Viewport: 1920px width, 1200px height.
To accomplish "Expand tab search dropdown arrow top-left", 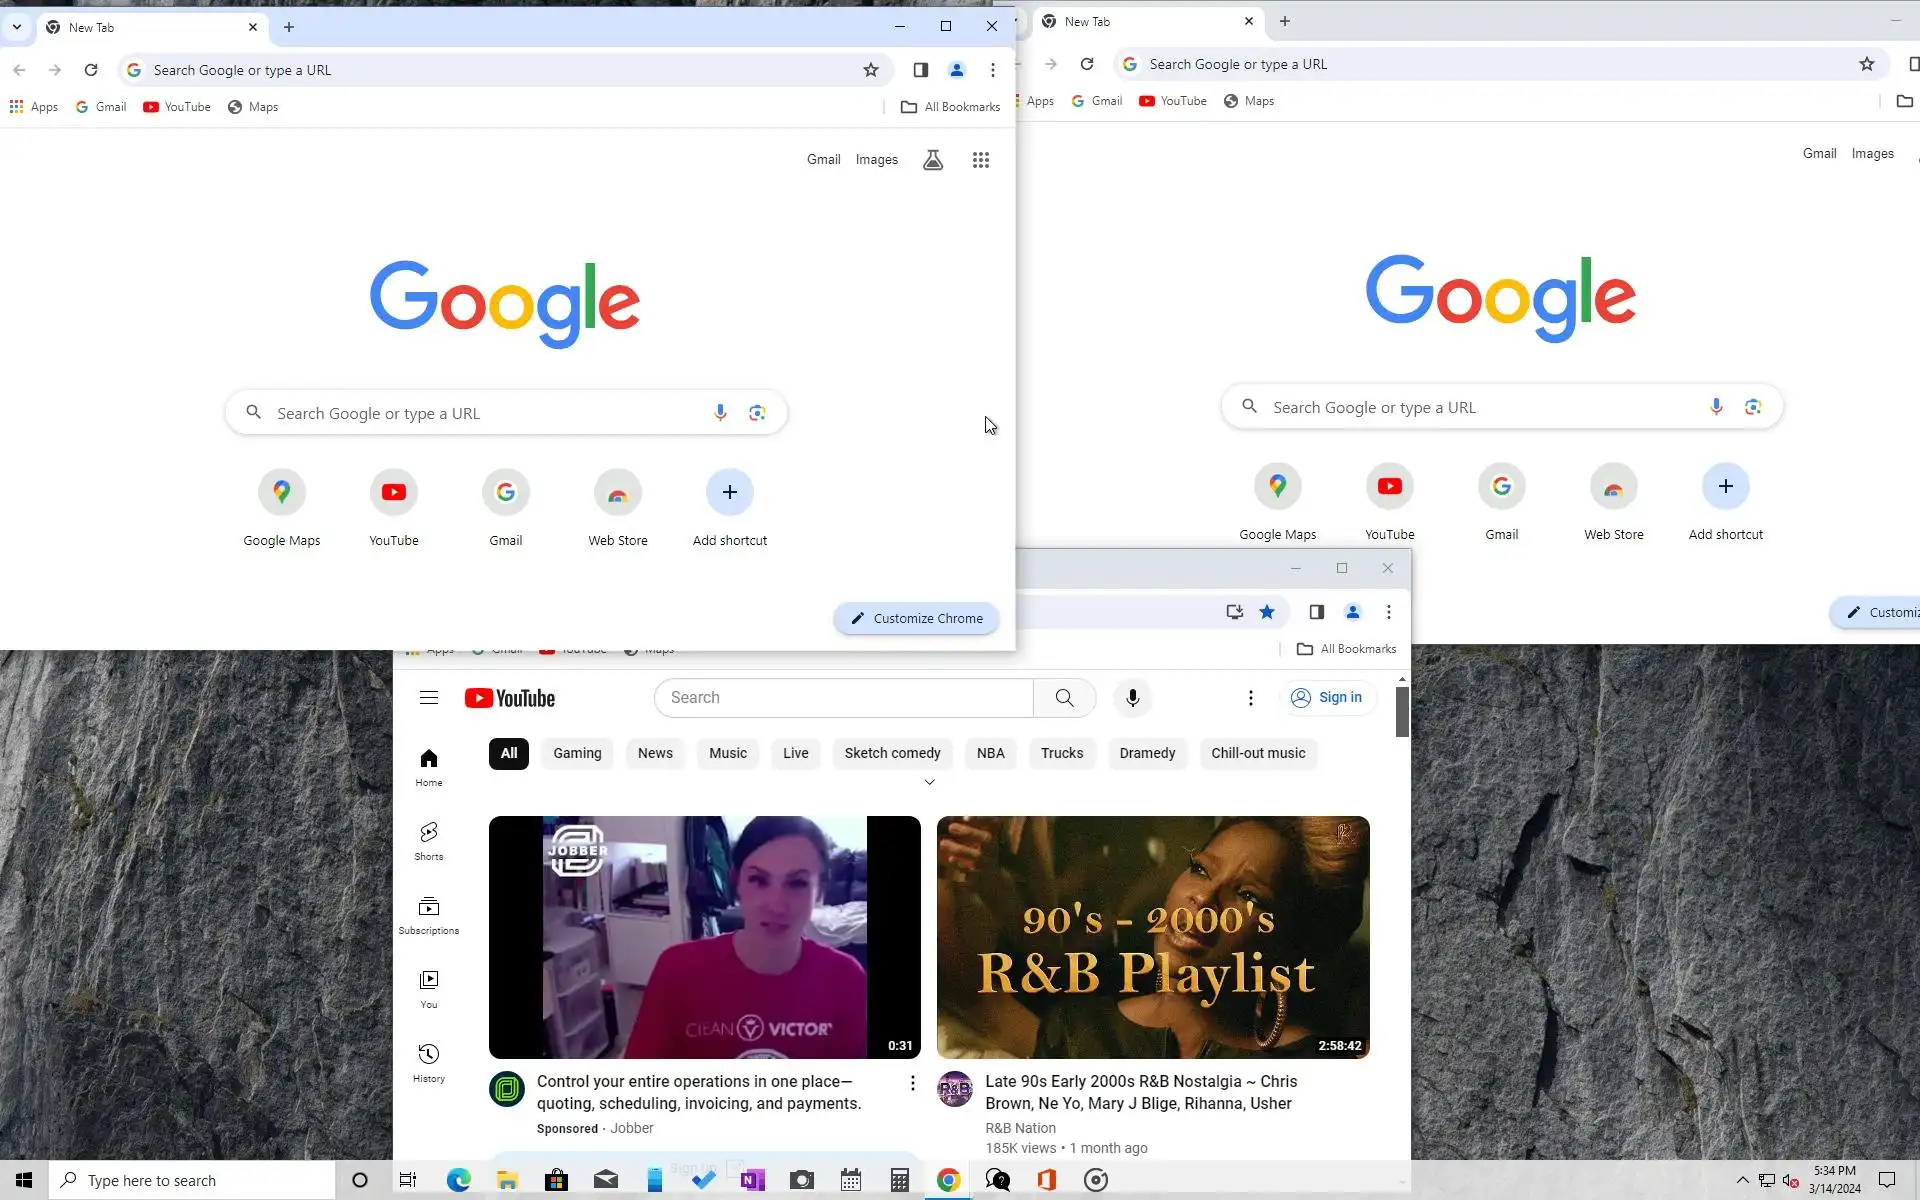I will pyautogui.click(x=17, y=27).
